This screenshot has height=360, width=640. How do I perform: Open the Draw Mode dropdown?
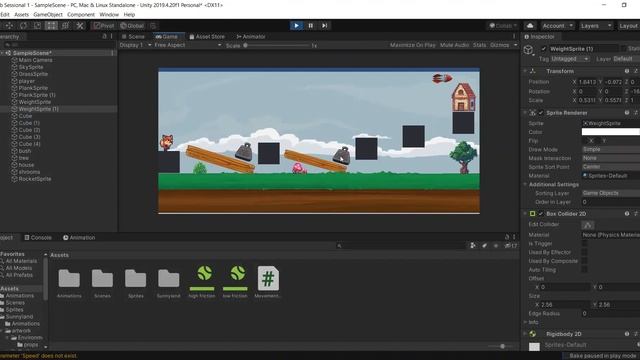pyautogui.click(x=611, y=149)
